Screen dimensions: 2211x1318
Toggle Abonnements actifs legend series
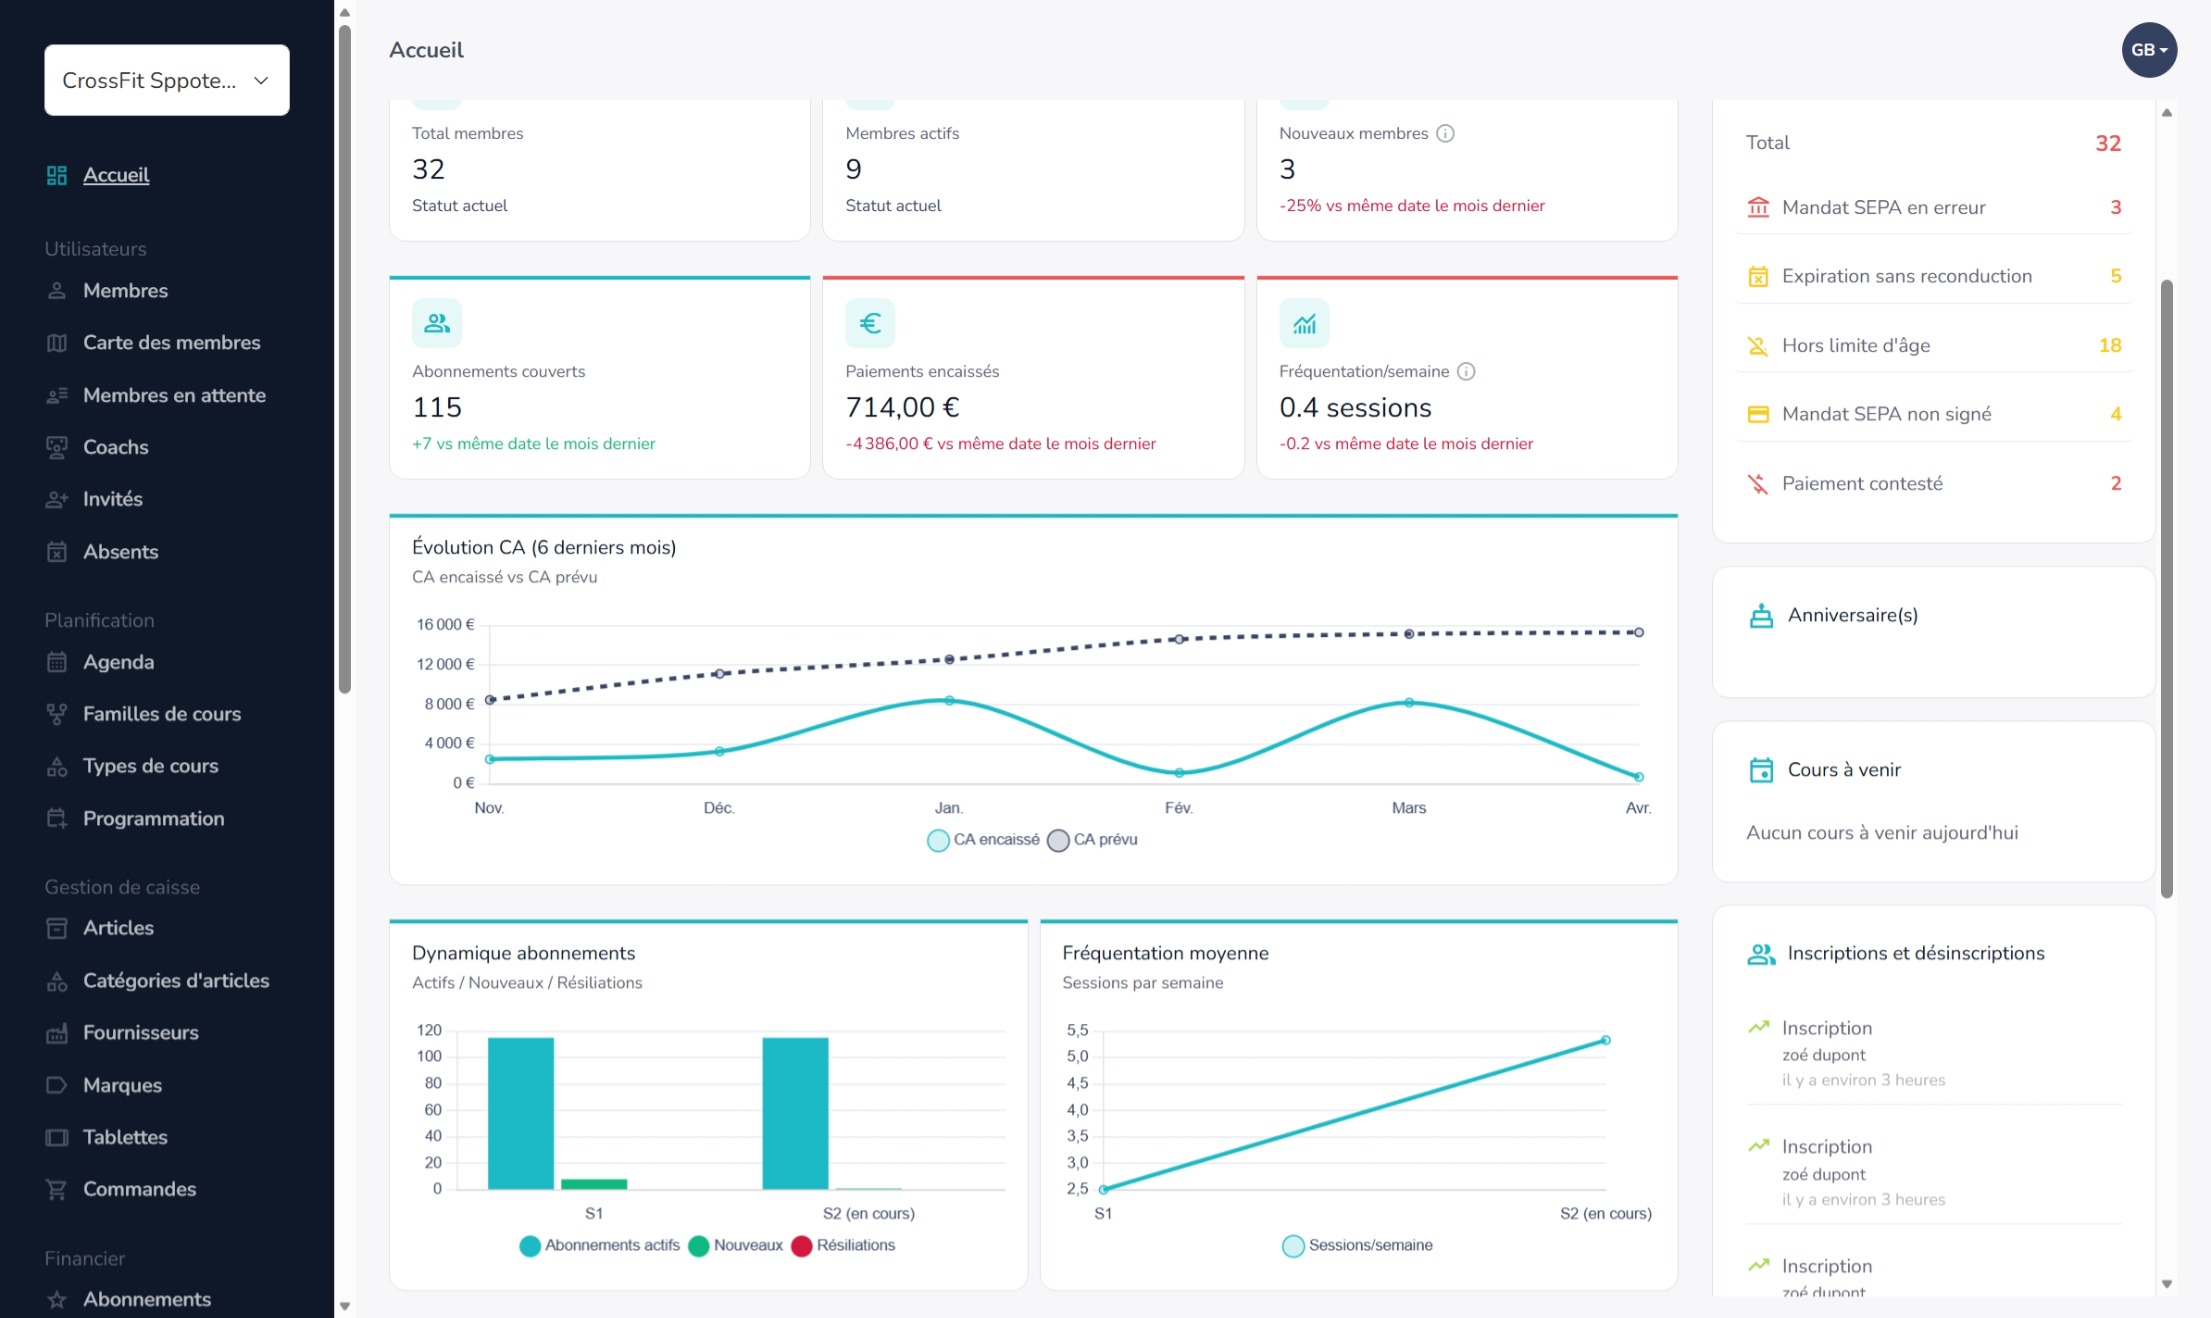600,1246
